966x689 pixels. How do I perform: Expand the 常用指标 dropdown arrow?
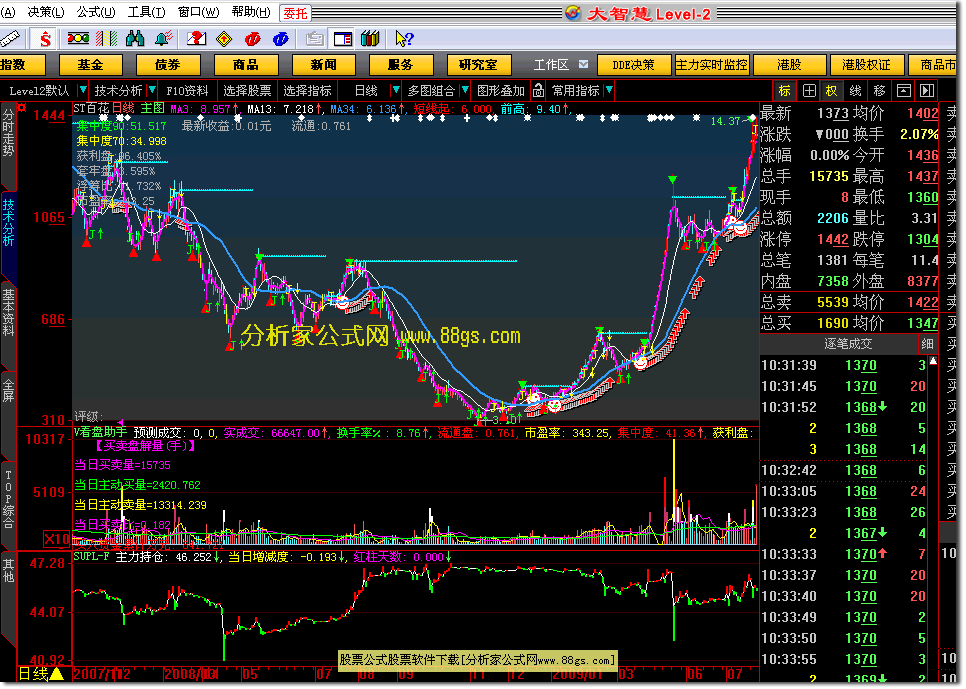[609, 91]
